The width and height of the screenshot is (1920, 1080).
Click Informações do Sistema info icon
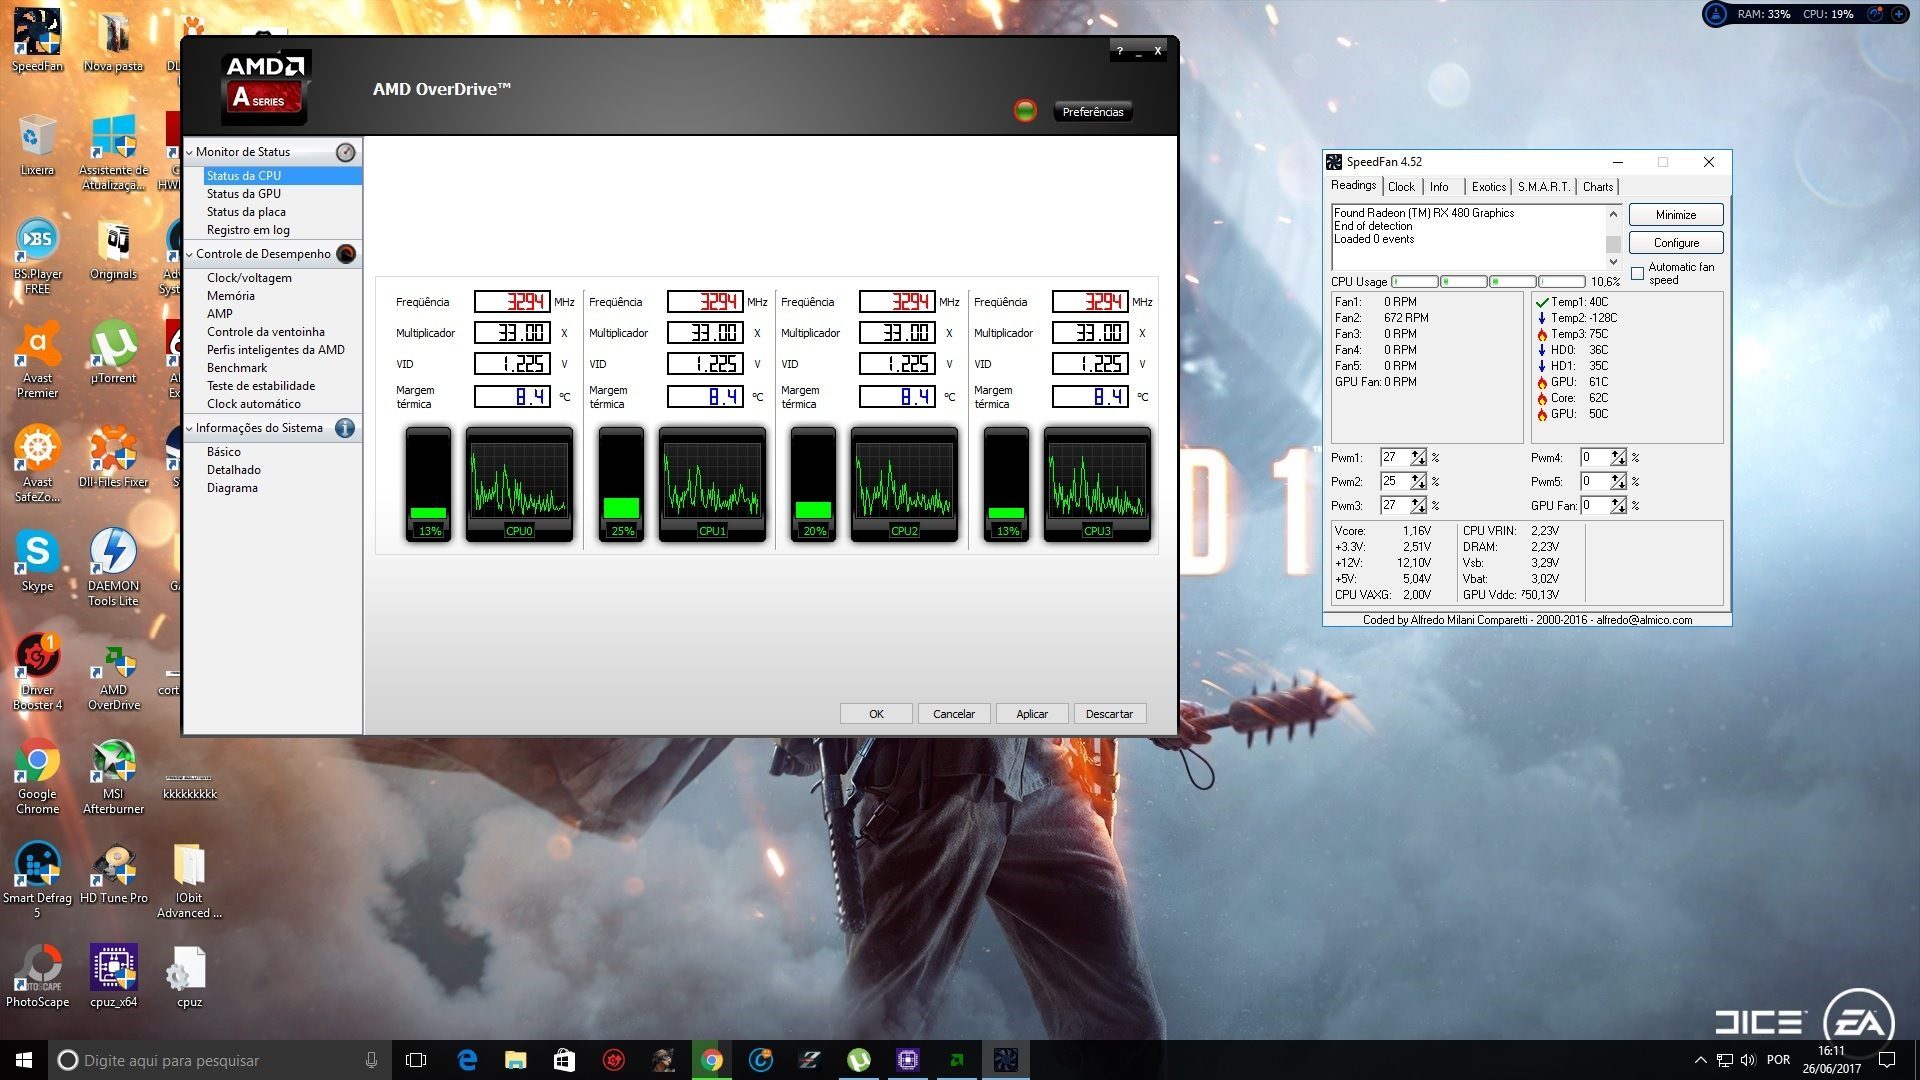pos(345,428)
